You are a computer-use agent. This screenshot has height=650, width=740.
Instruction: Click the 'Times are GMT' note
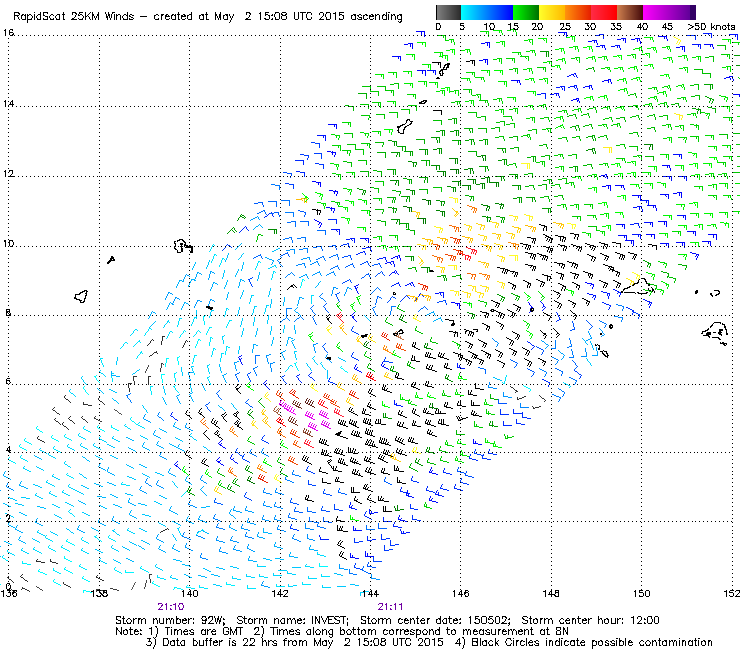click(204, 631)
